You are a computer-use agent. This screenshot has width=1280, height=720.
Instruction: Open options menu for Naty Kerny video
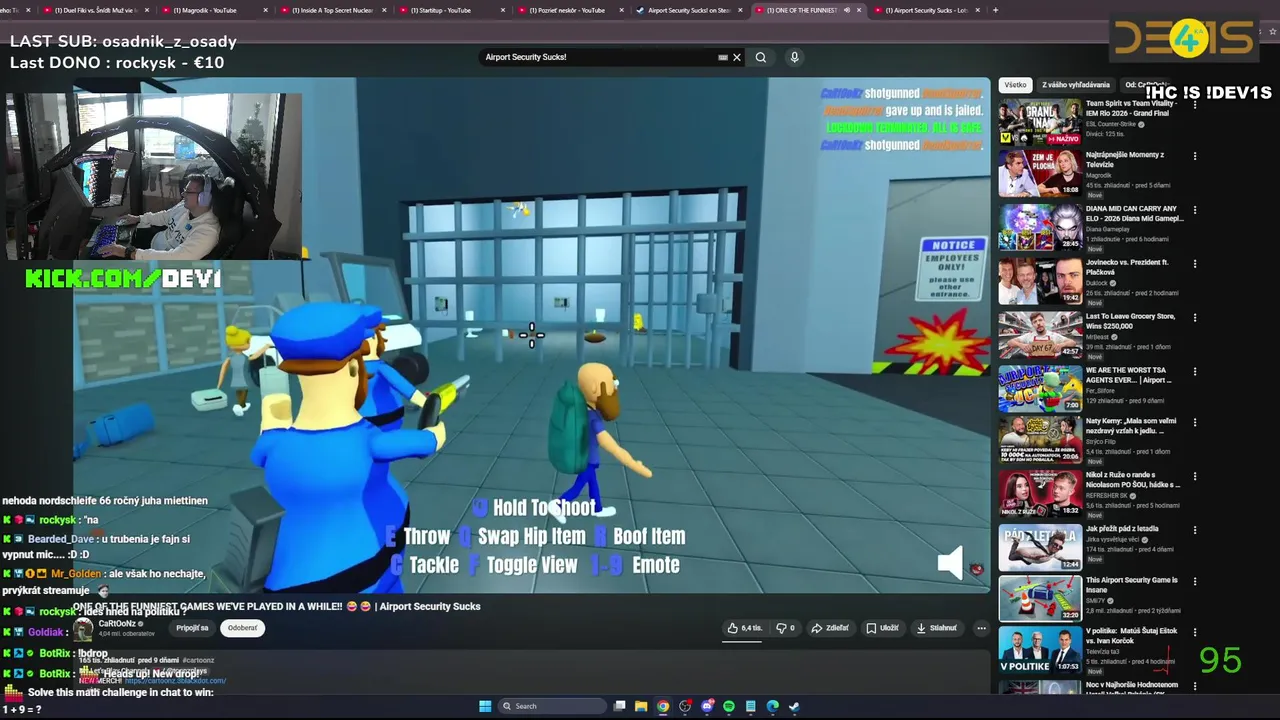(x=1195, y=422)
